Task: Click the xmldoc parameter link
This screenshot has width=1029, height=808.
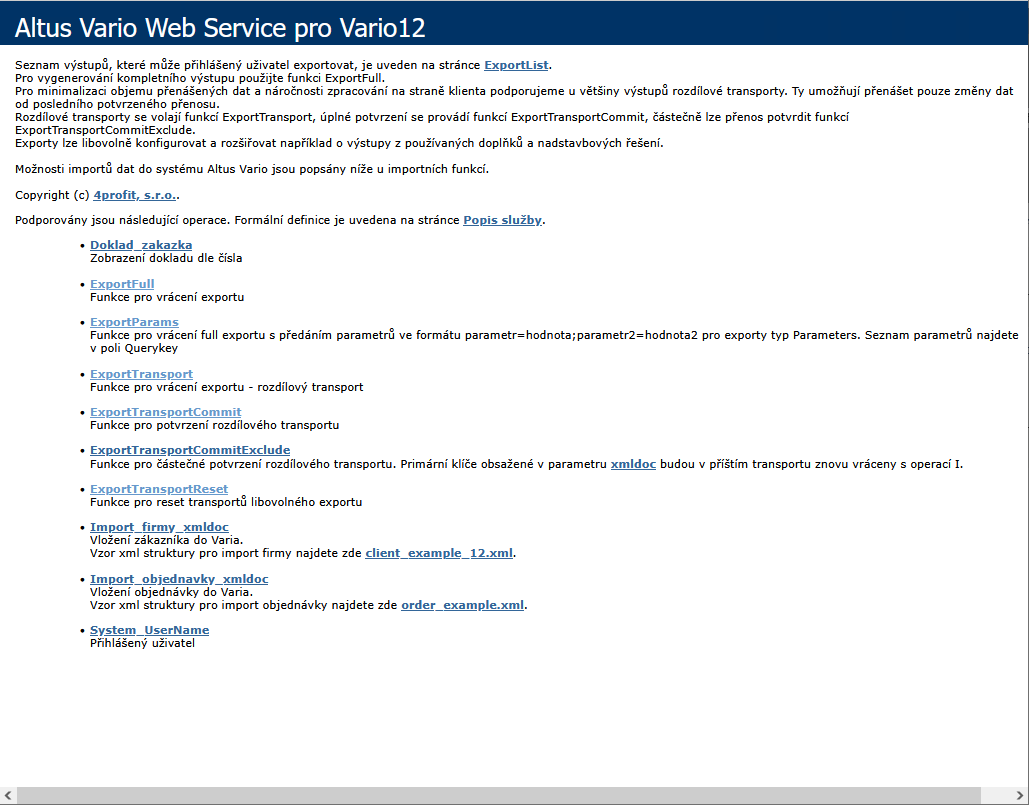Action: (x=633, y=463)
